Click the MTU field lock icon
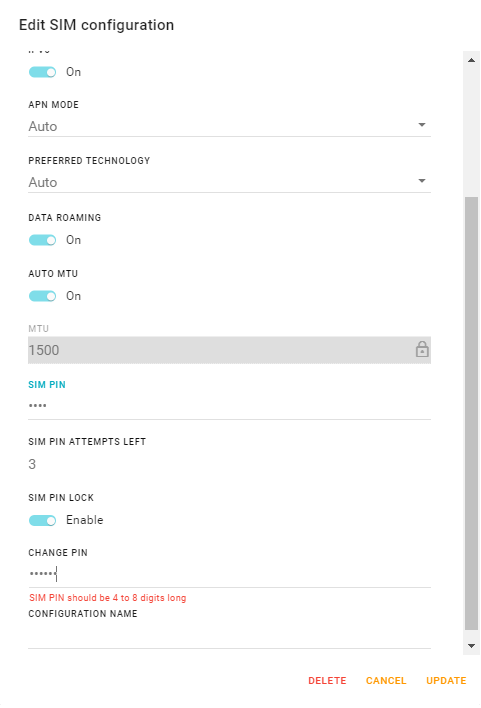 422,349
